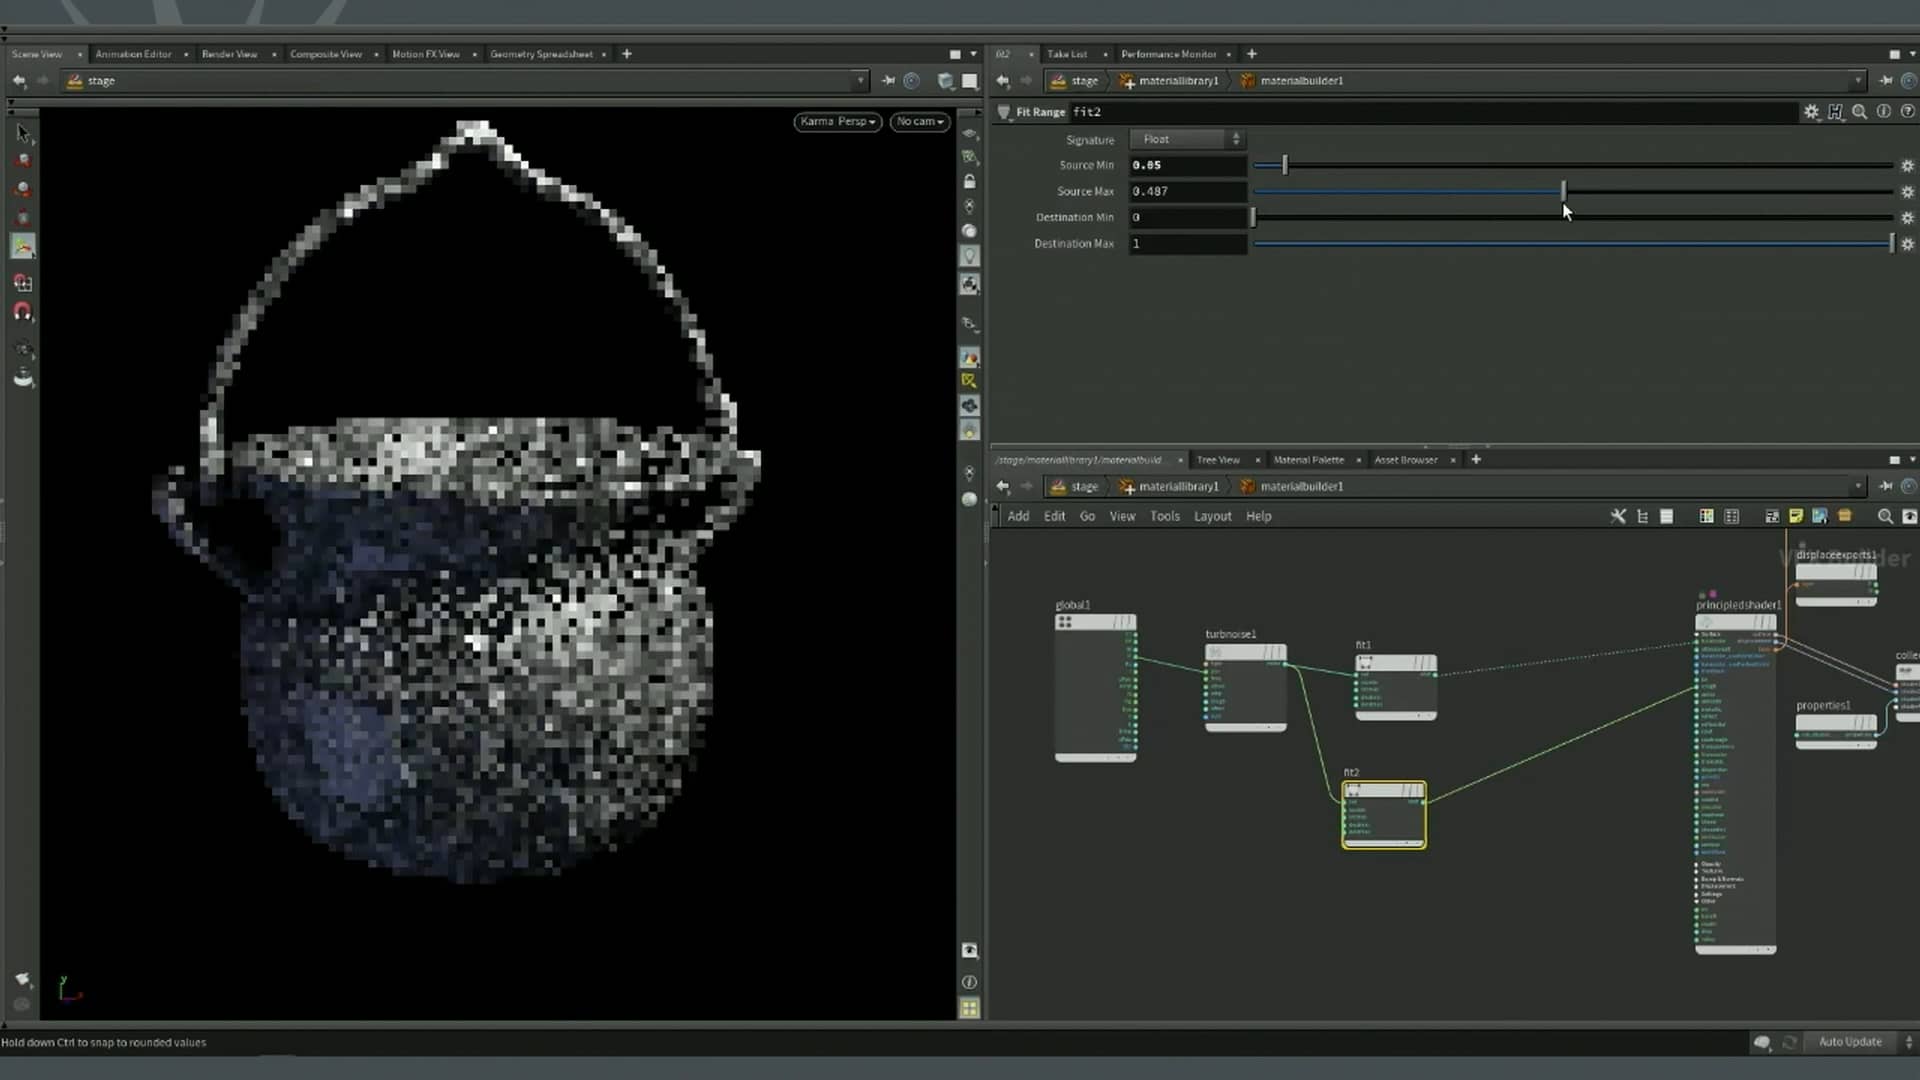Open the Layout menu in the network editor

[x=1211, y=516]
